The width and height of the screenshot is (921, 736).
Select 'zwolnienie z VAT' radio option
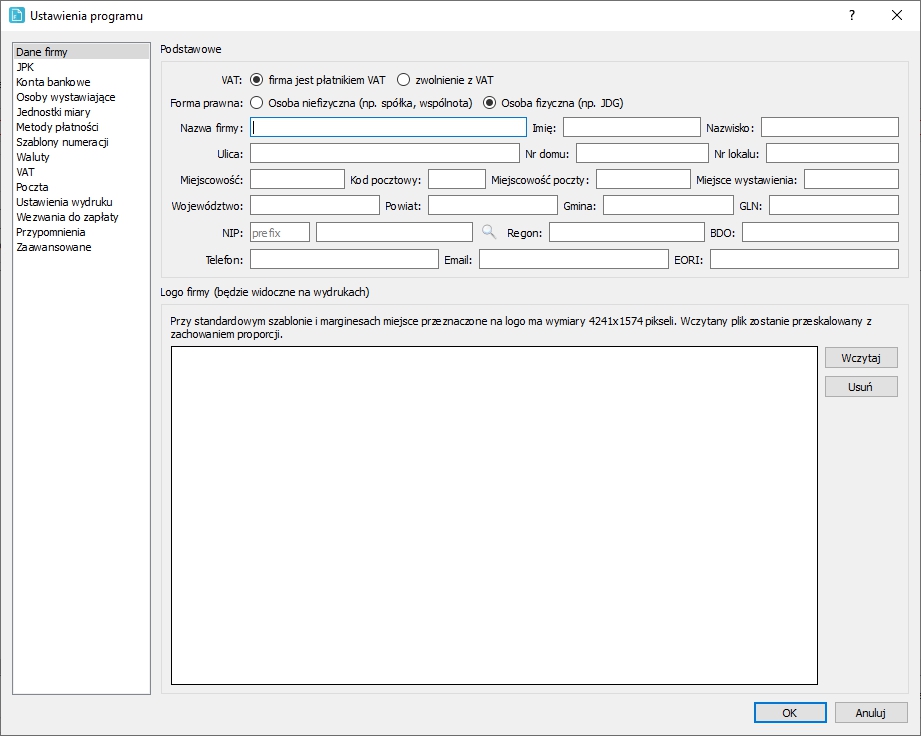(404, 80)
